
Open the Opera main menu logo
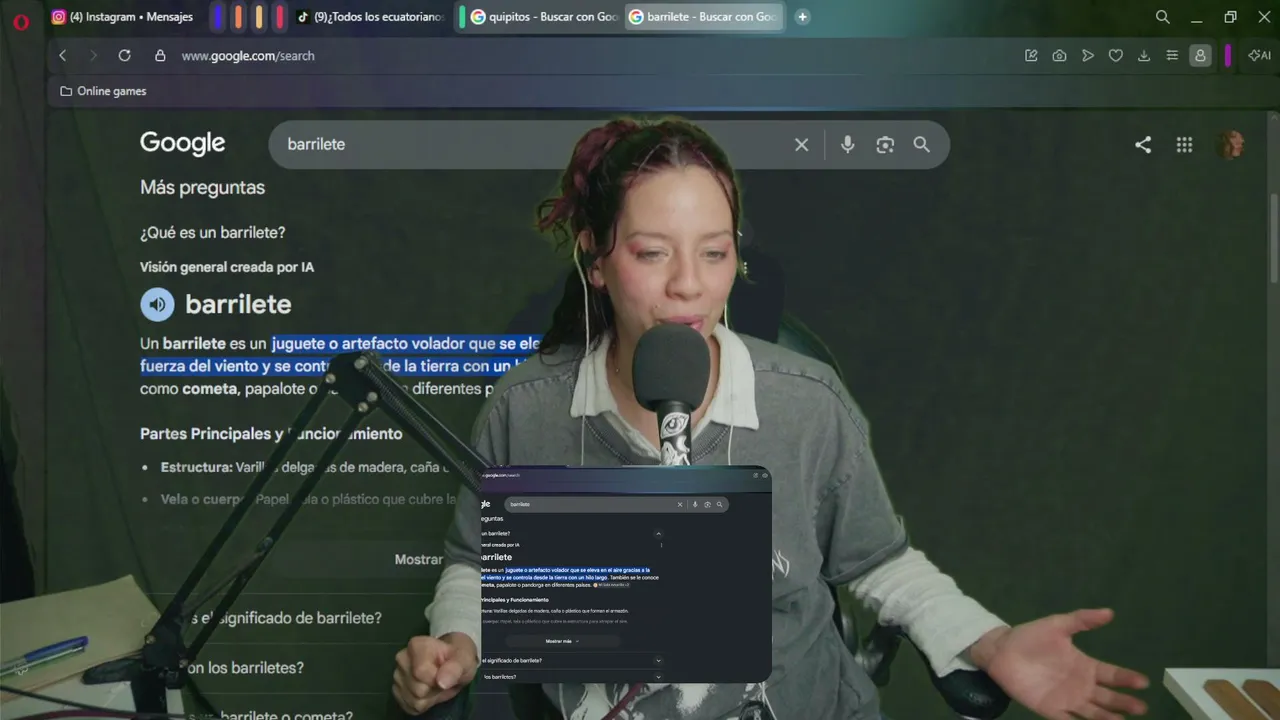point(21,20)
